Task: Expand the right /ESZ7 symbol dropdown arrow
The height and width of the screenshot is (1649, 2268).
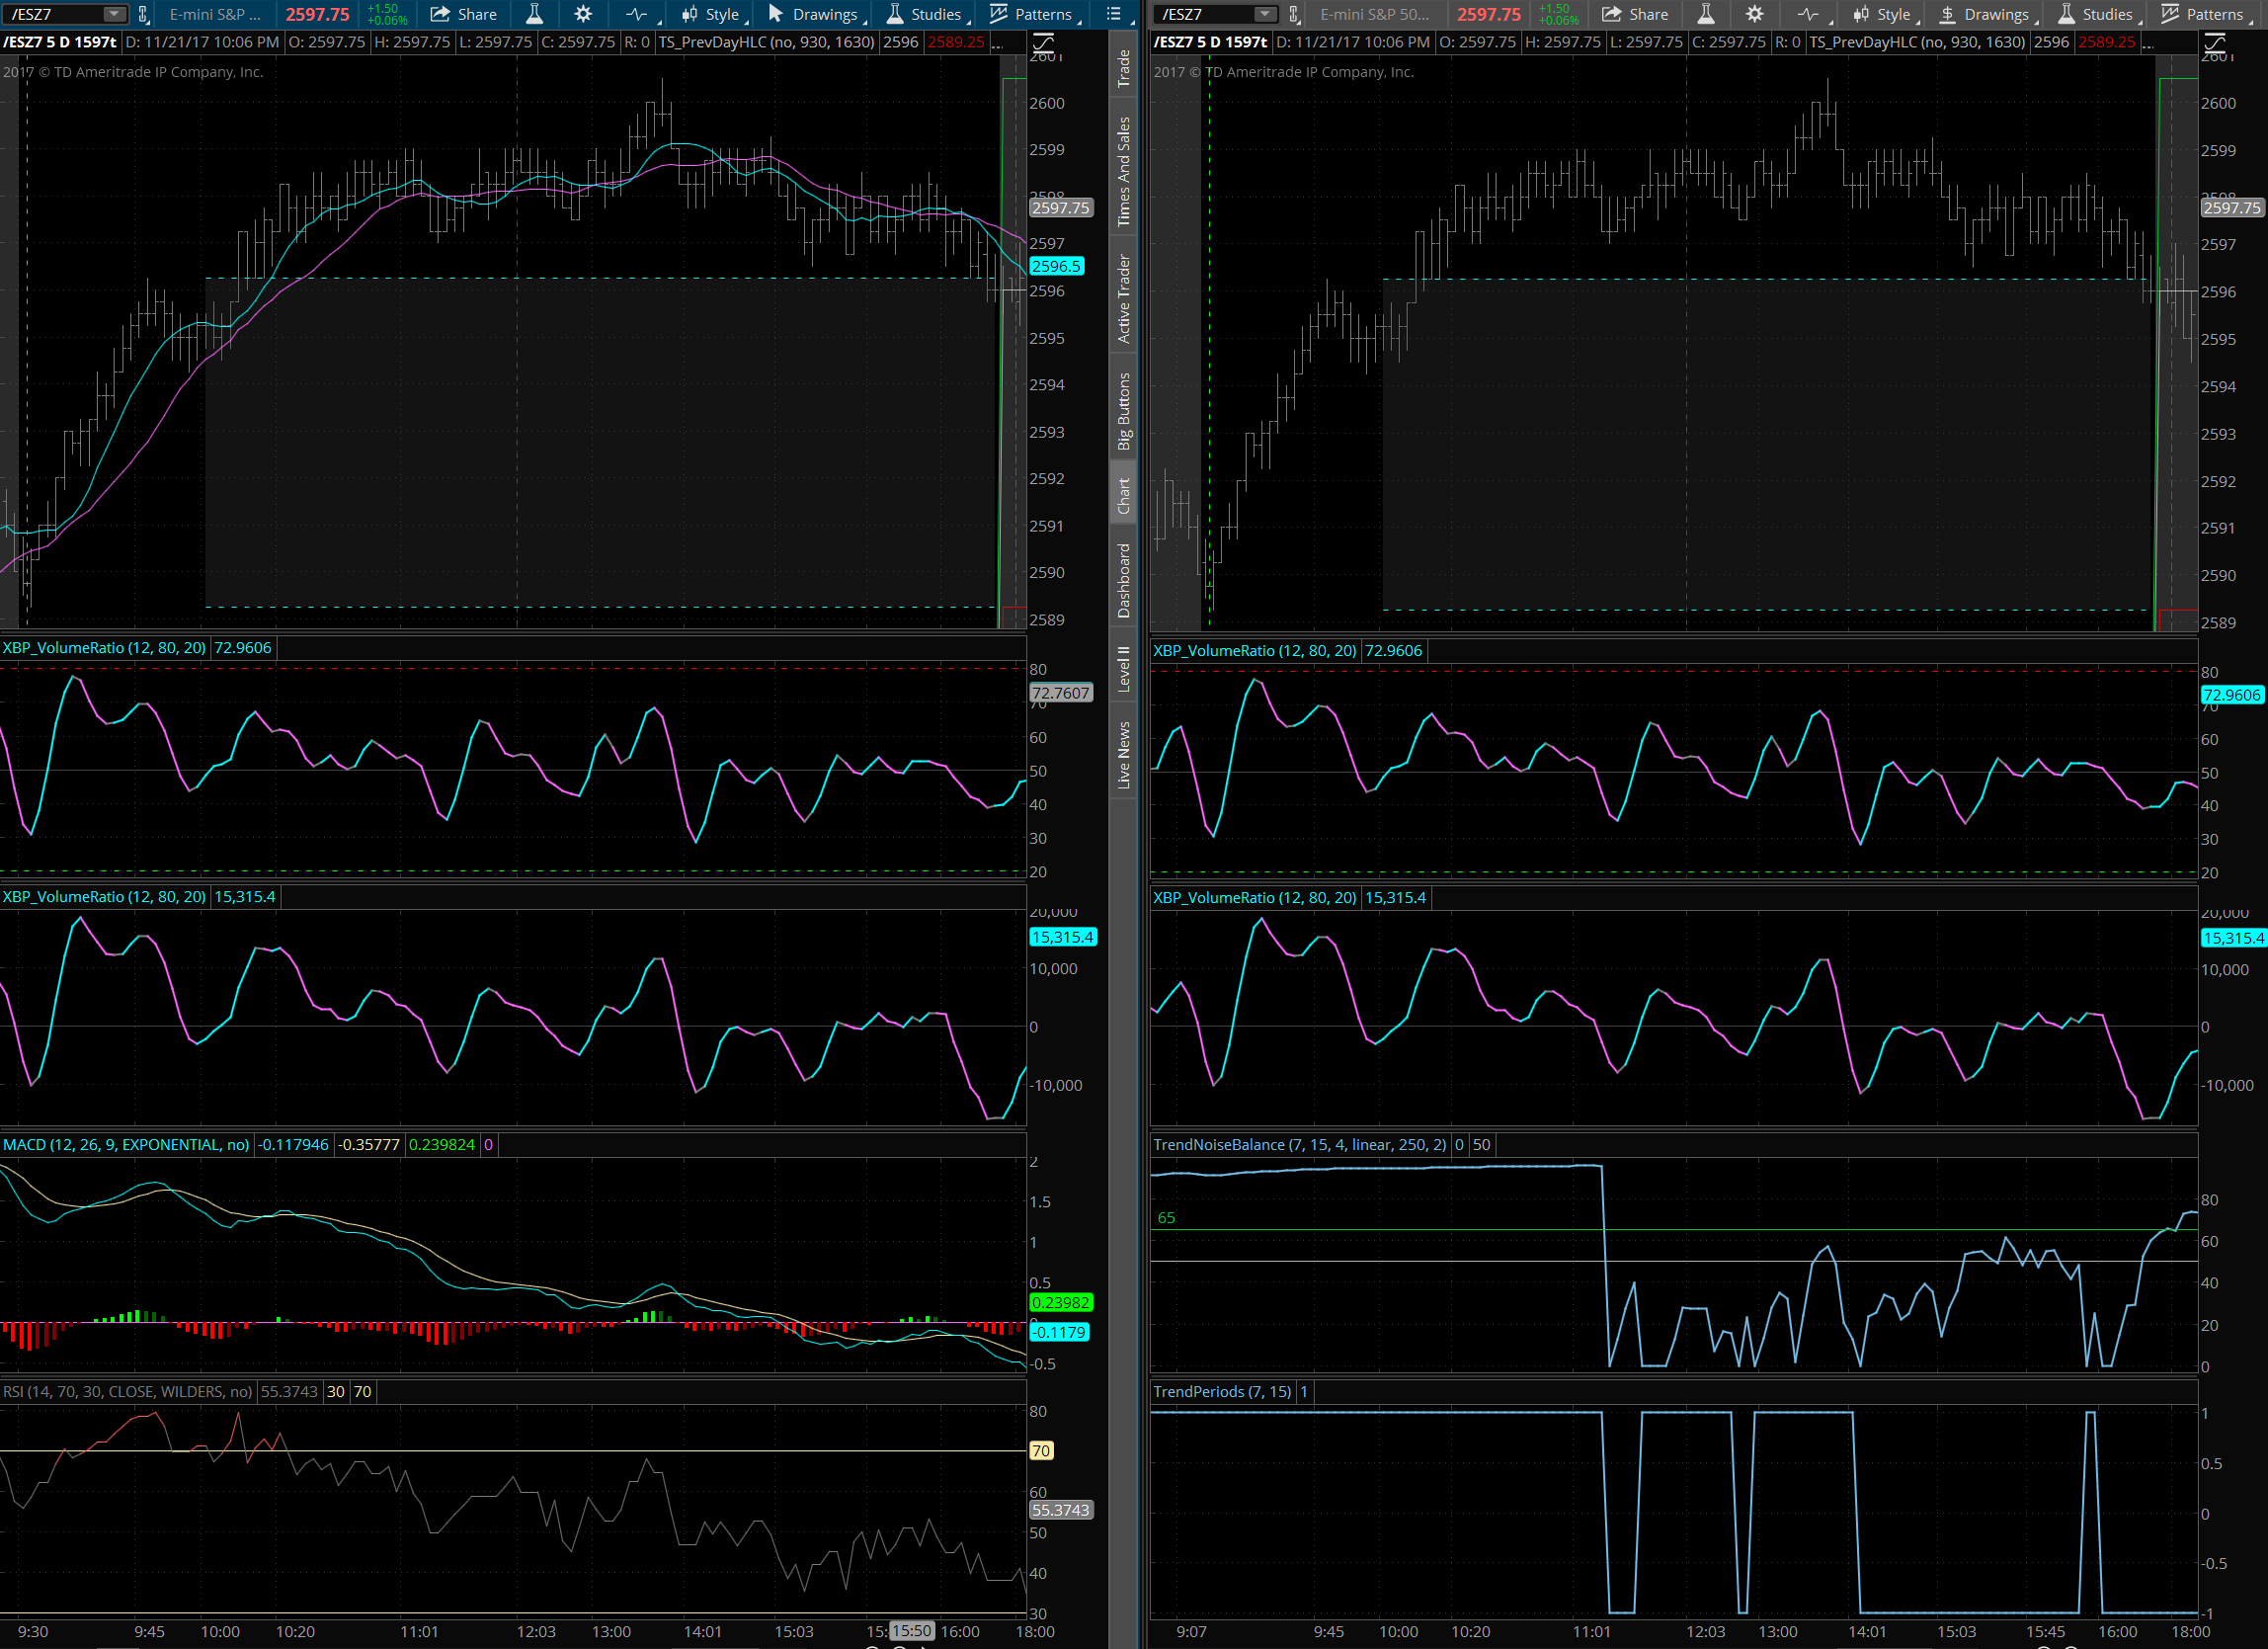Action: click(1265, 14)
